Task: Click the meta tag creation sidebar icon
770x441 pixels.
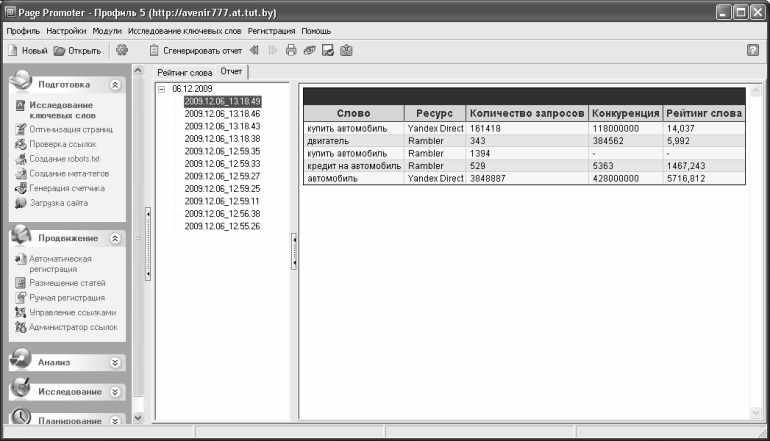Action: point(20,173)
